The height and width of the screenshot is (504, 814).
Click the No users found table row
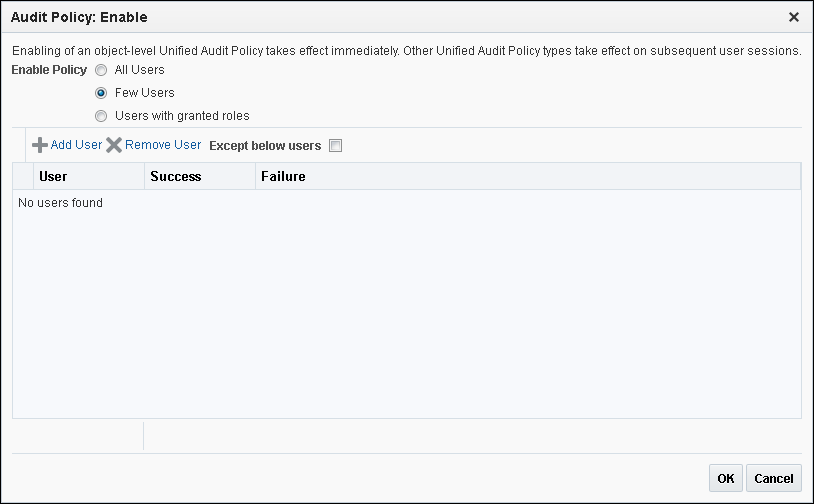pos(61,203)
